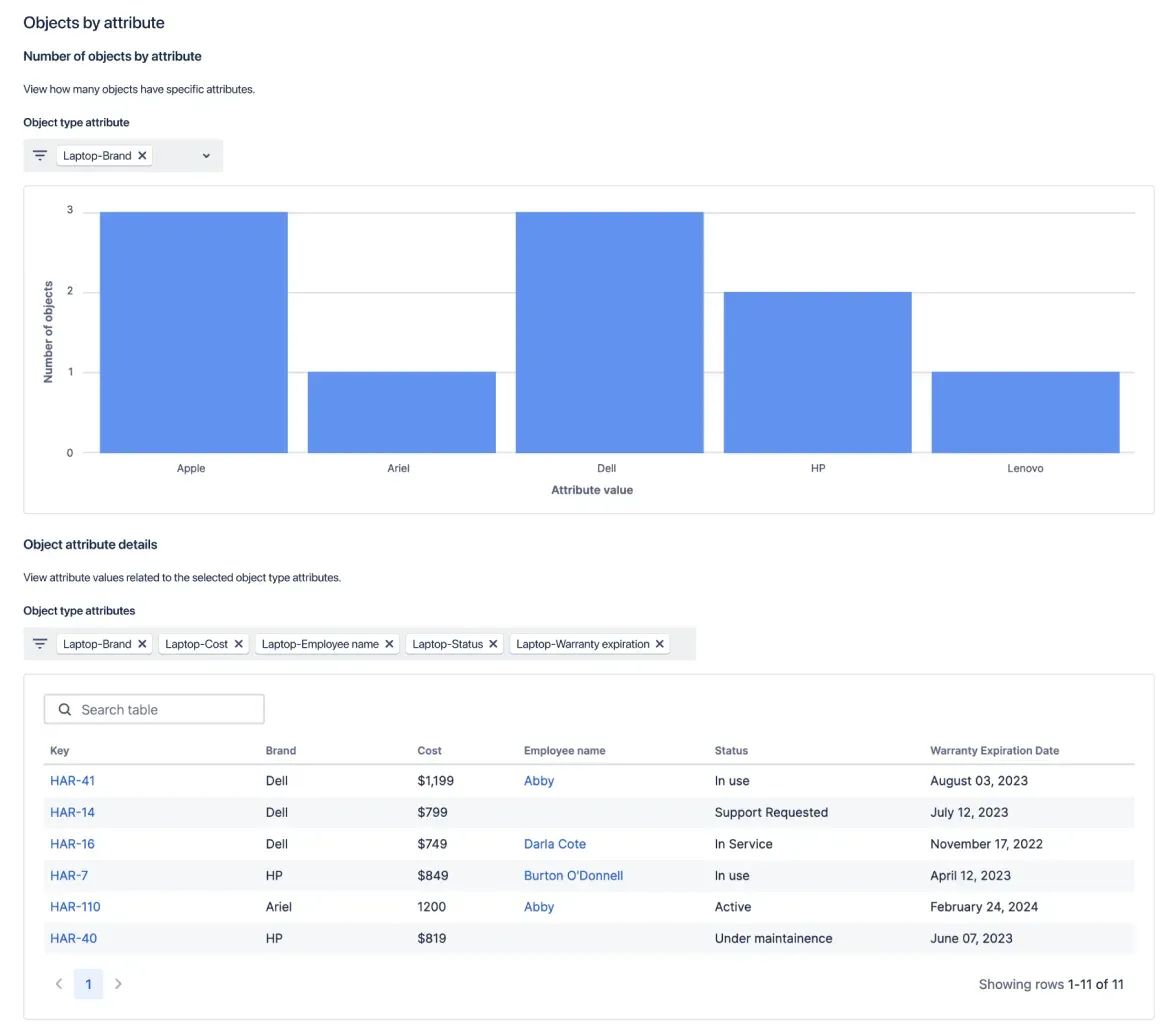The width and height of the screenshot is (1173, 1034).
Task: Click the filter icon beside Object type attribute selector
Action: (x=39, y=155)
